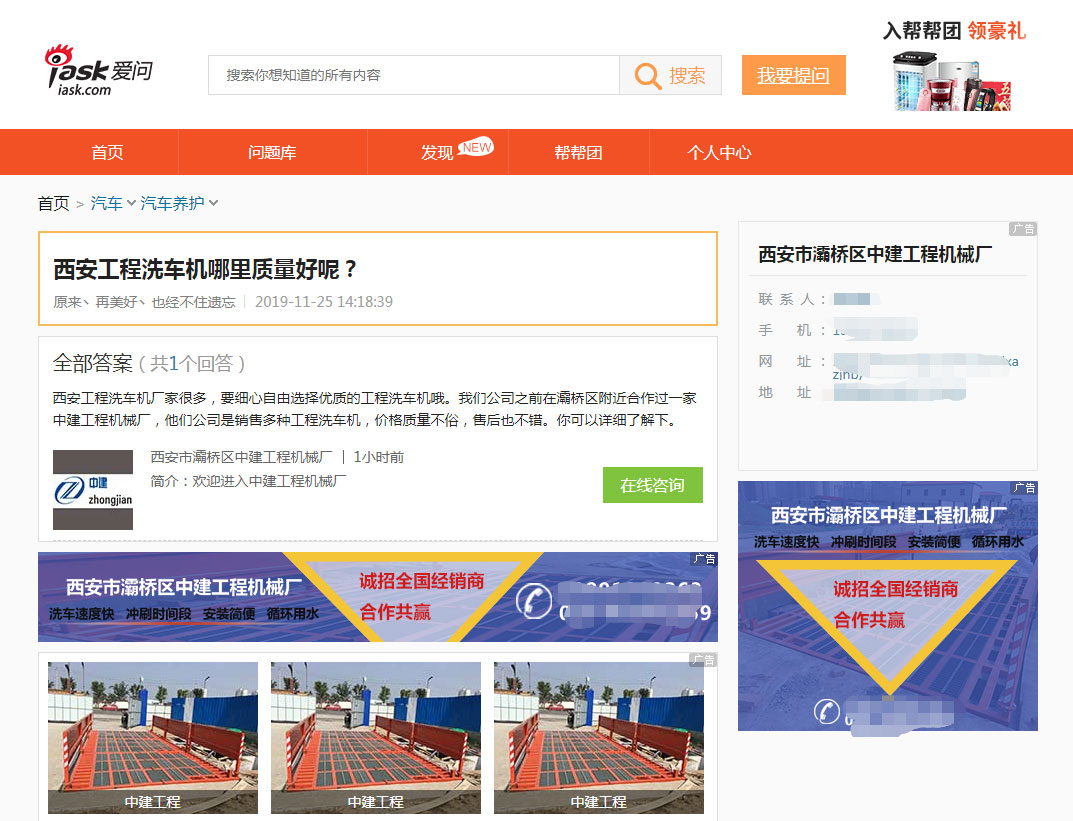Click 广告 tag above product photos

click(703, 660)
